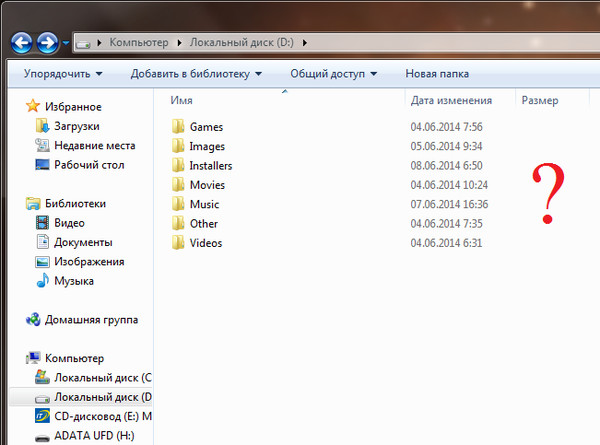Click the Installers folder icon
Viewport: 600px width, 445px height.
point(178,165)
